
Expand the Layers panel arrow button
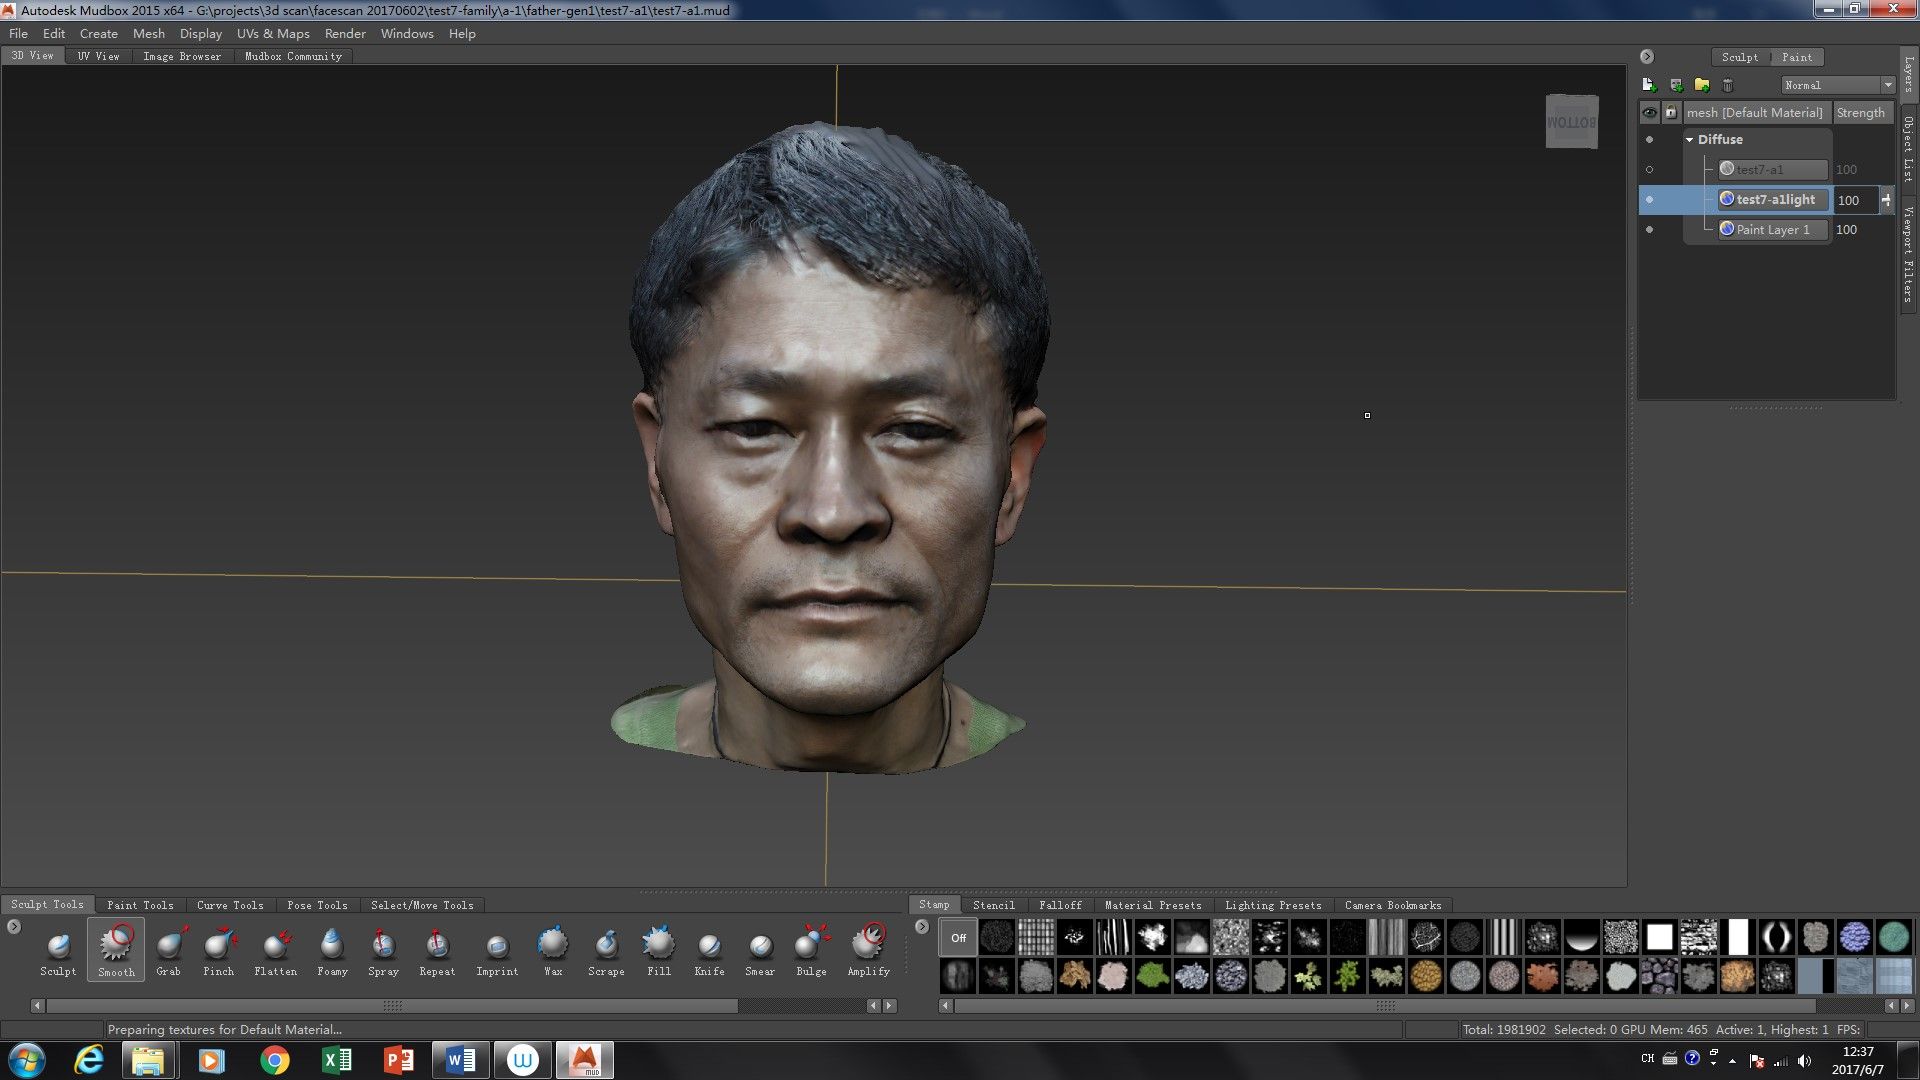point(1645,57)
